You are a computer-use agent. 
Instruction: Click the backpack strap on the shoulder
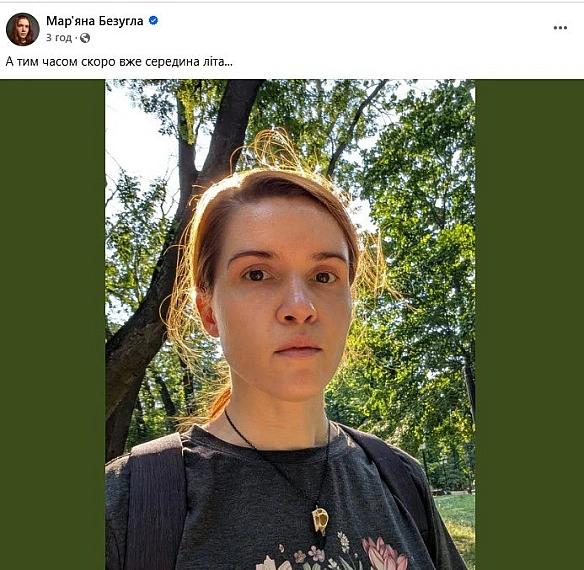(156, 501)
